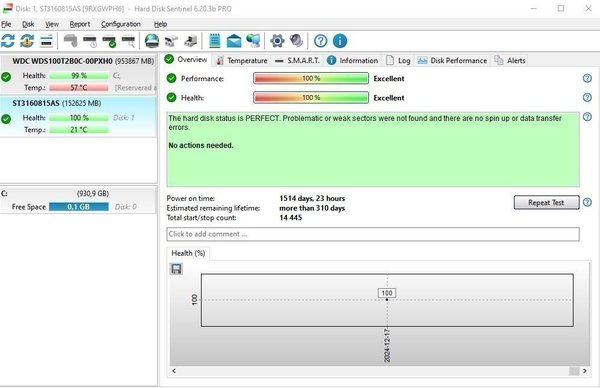Click the refresh icon with gold center
The width and height of the screenshot is (600, 388).
point(27,41)
